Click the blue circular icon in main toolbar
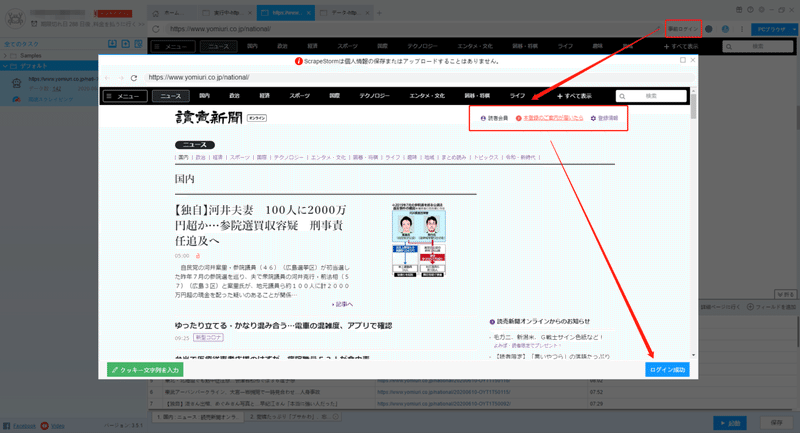 click(x=725, y=29)
